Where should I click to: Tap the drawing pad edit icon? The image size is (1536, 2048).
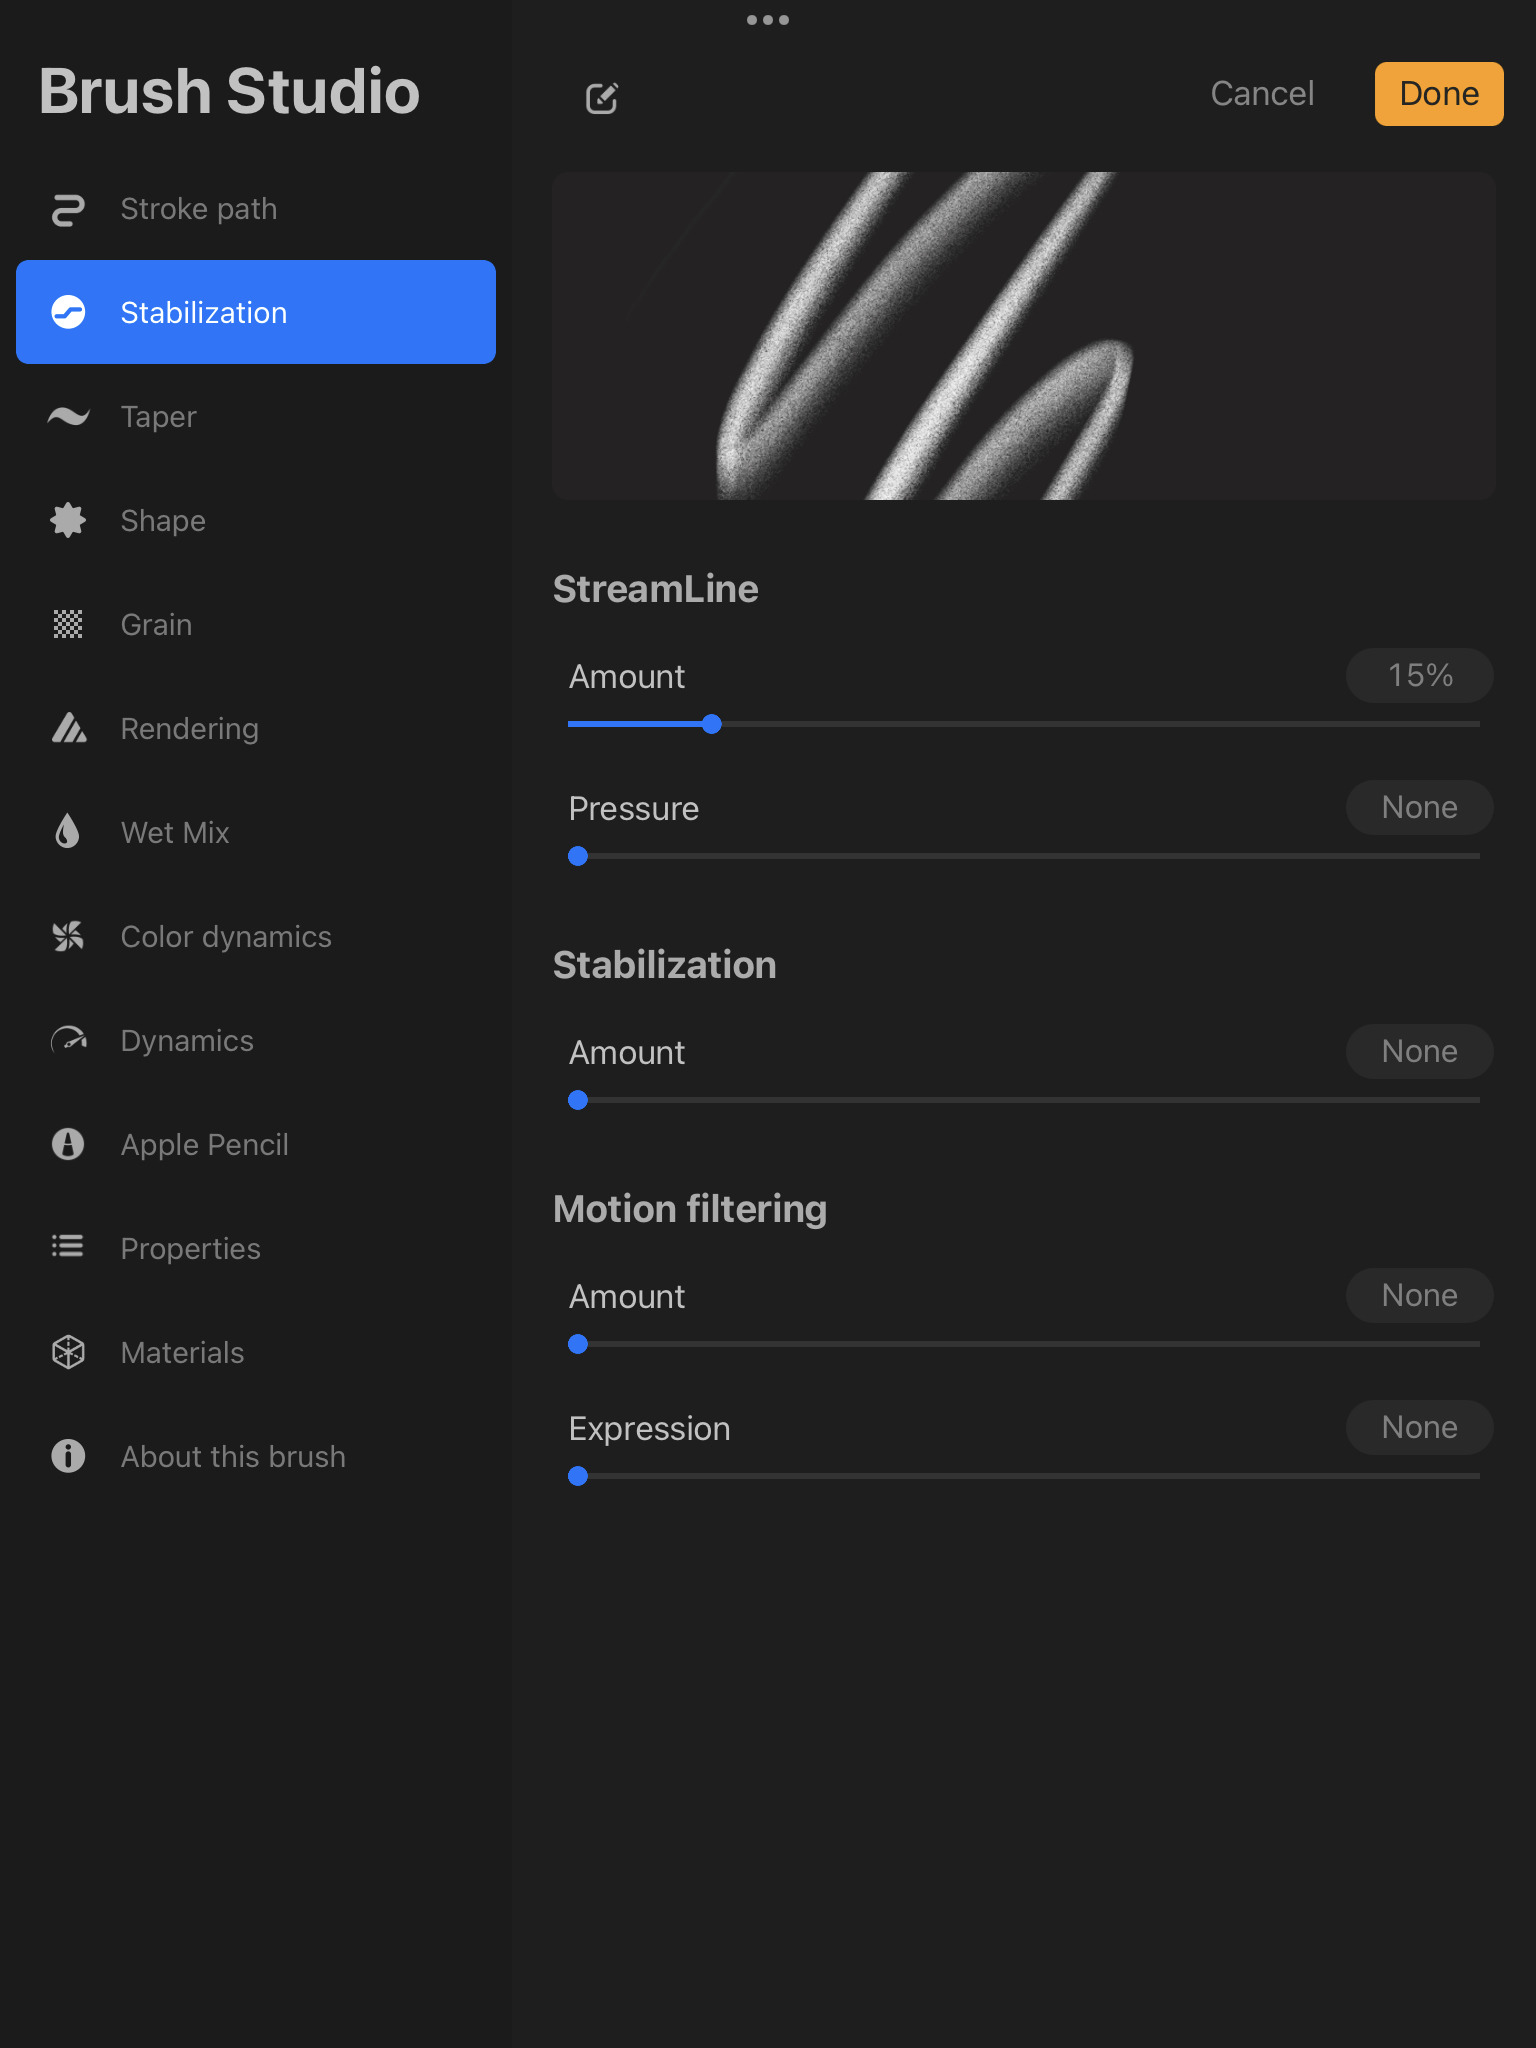click(x=602, y=97)
